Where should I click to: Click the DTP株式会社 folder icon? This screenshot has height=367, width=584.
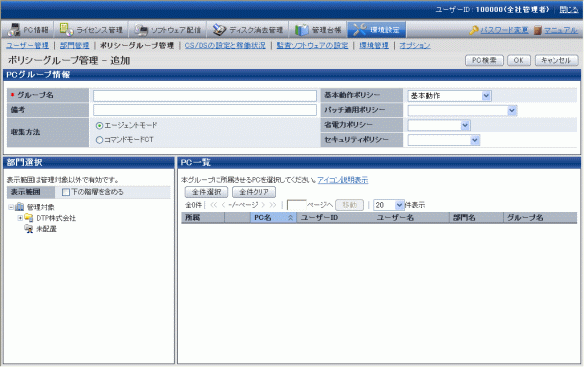tap(29, 218)
